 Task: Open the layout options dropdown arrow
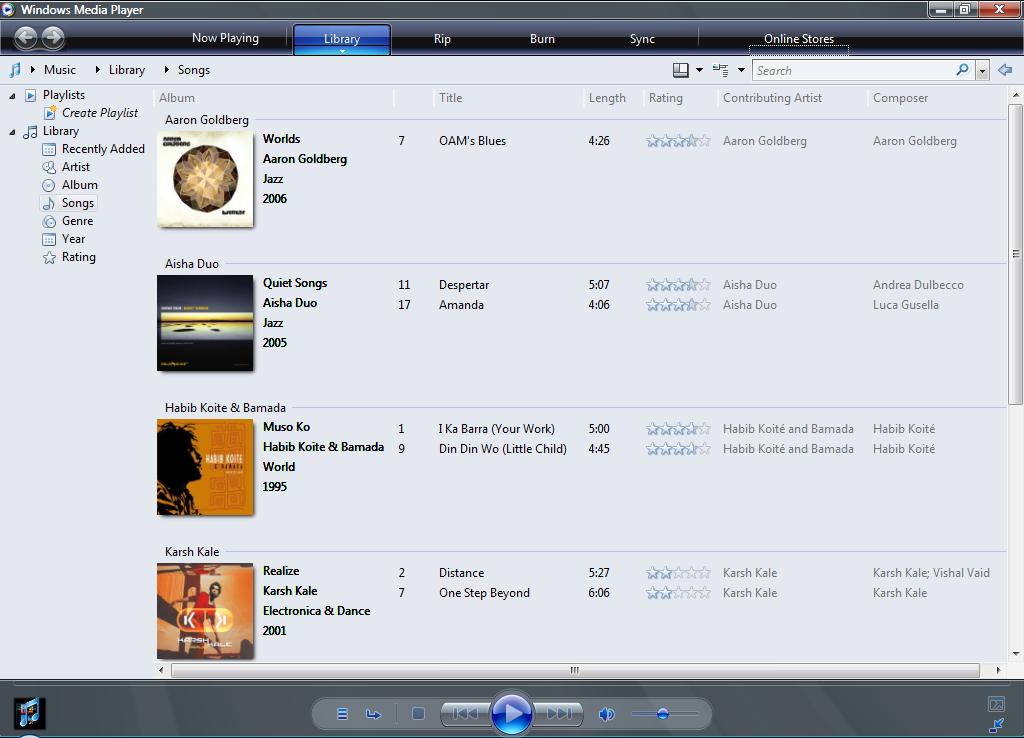point(699,70)
